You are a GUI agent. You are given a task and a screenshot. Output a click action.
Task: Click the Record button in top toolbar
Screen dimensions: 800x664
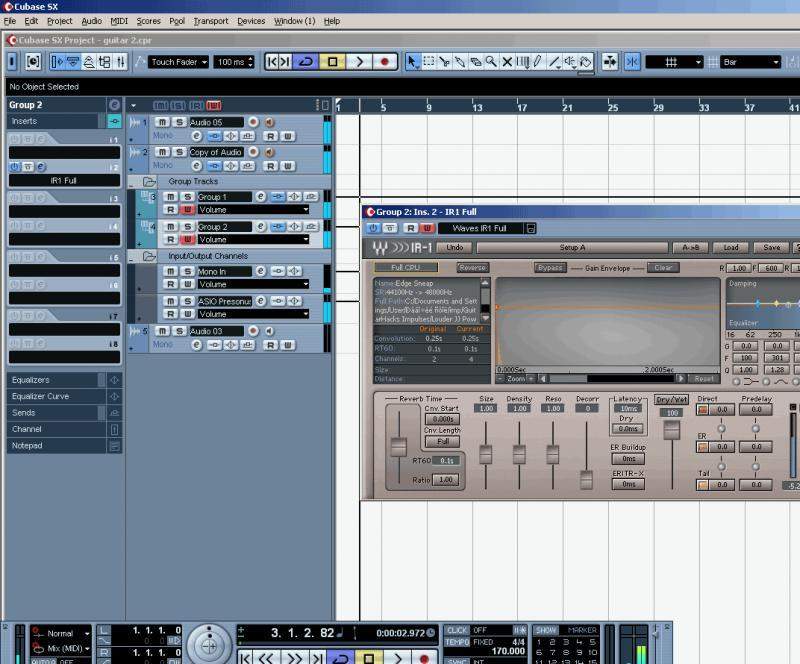[385, 62]
